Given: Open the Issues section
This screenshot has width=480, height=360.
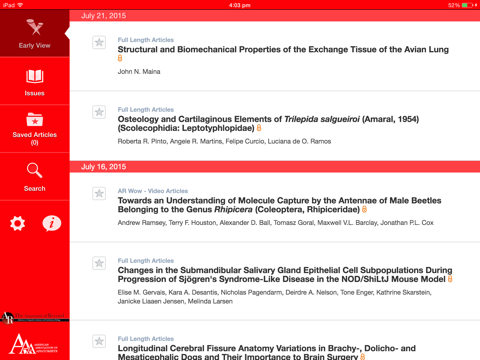Looking at the screenshot, I should coord(35,81).
